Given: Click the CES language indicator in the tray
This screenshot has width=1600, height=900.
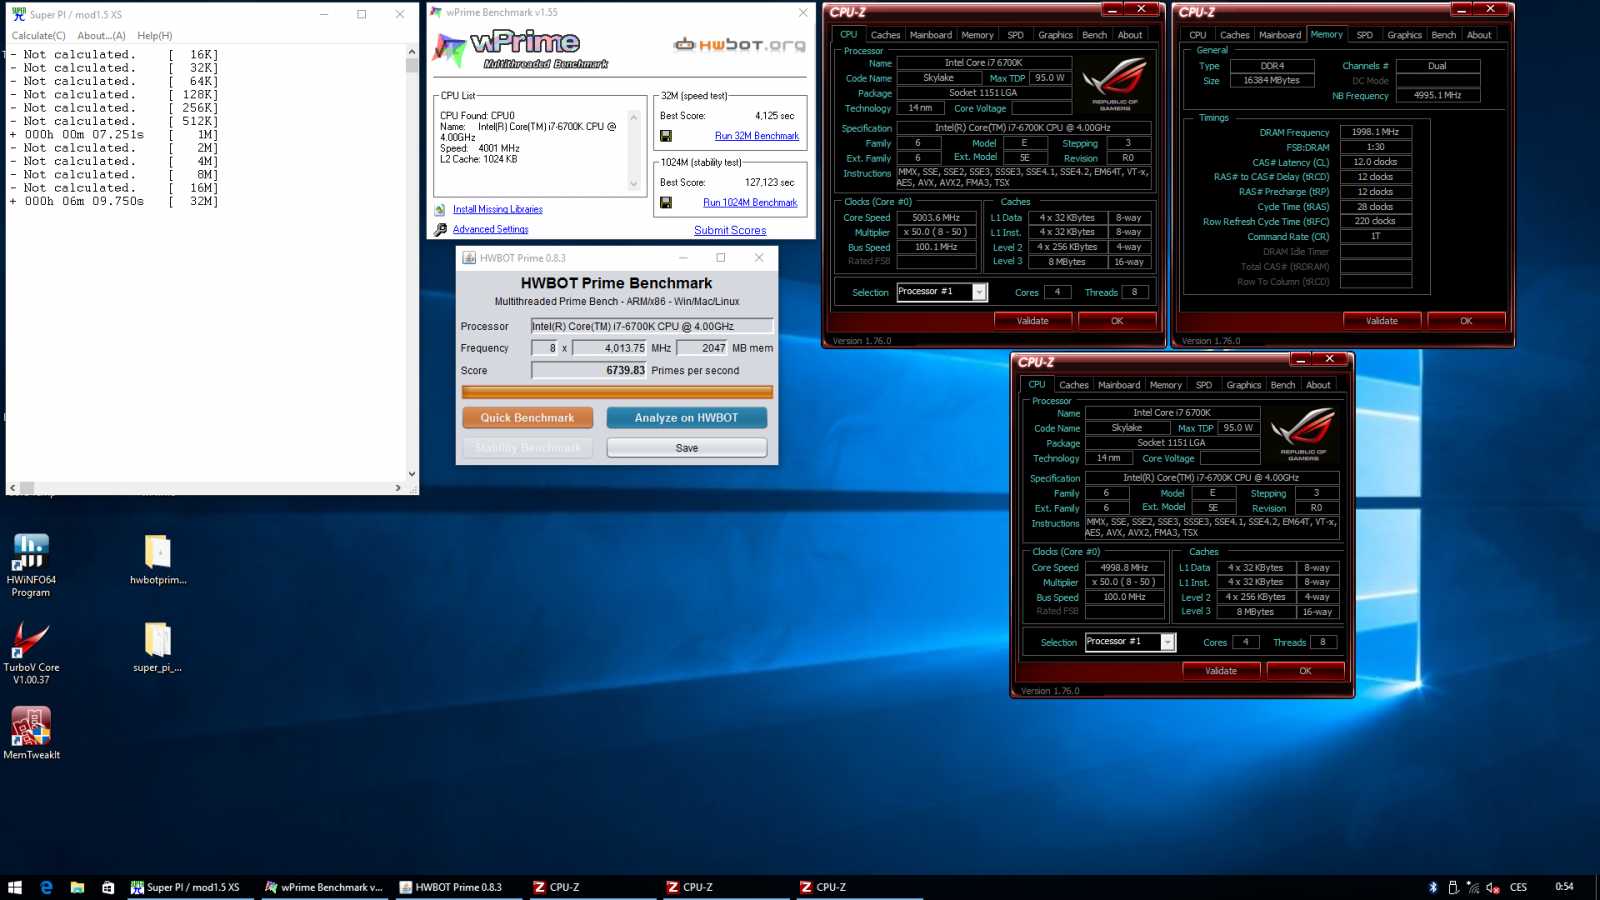Looking at the screenshot, I should (1518, 887).
